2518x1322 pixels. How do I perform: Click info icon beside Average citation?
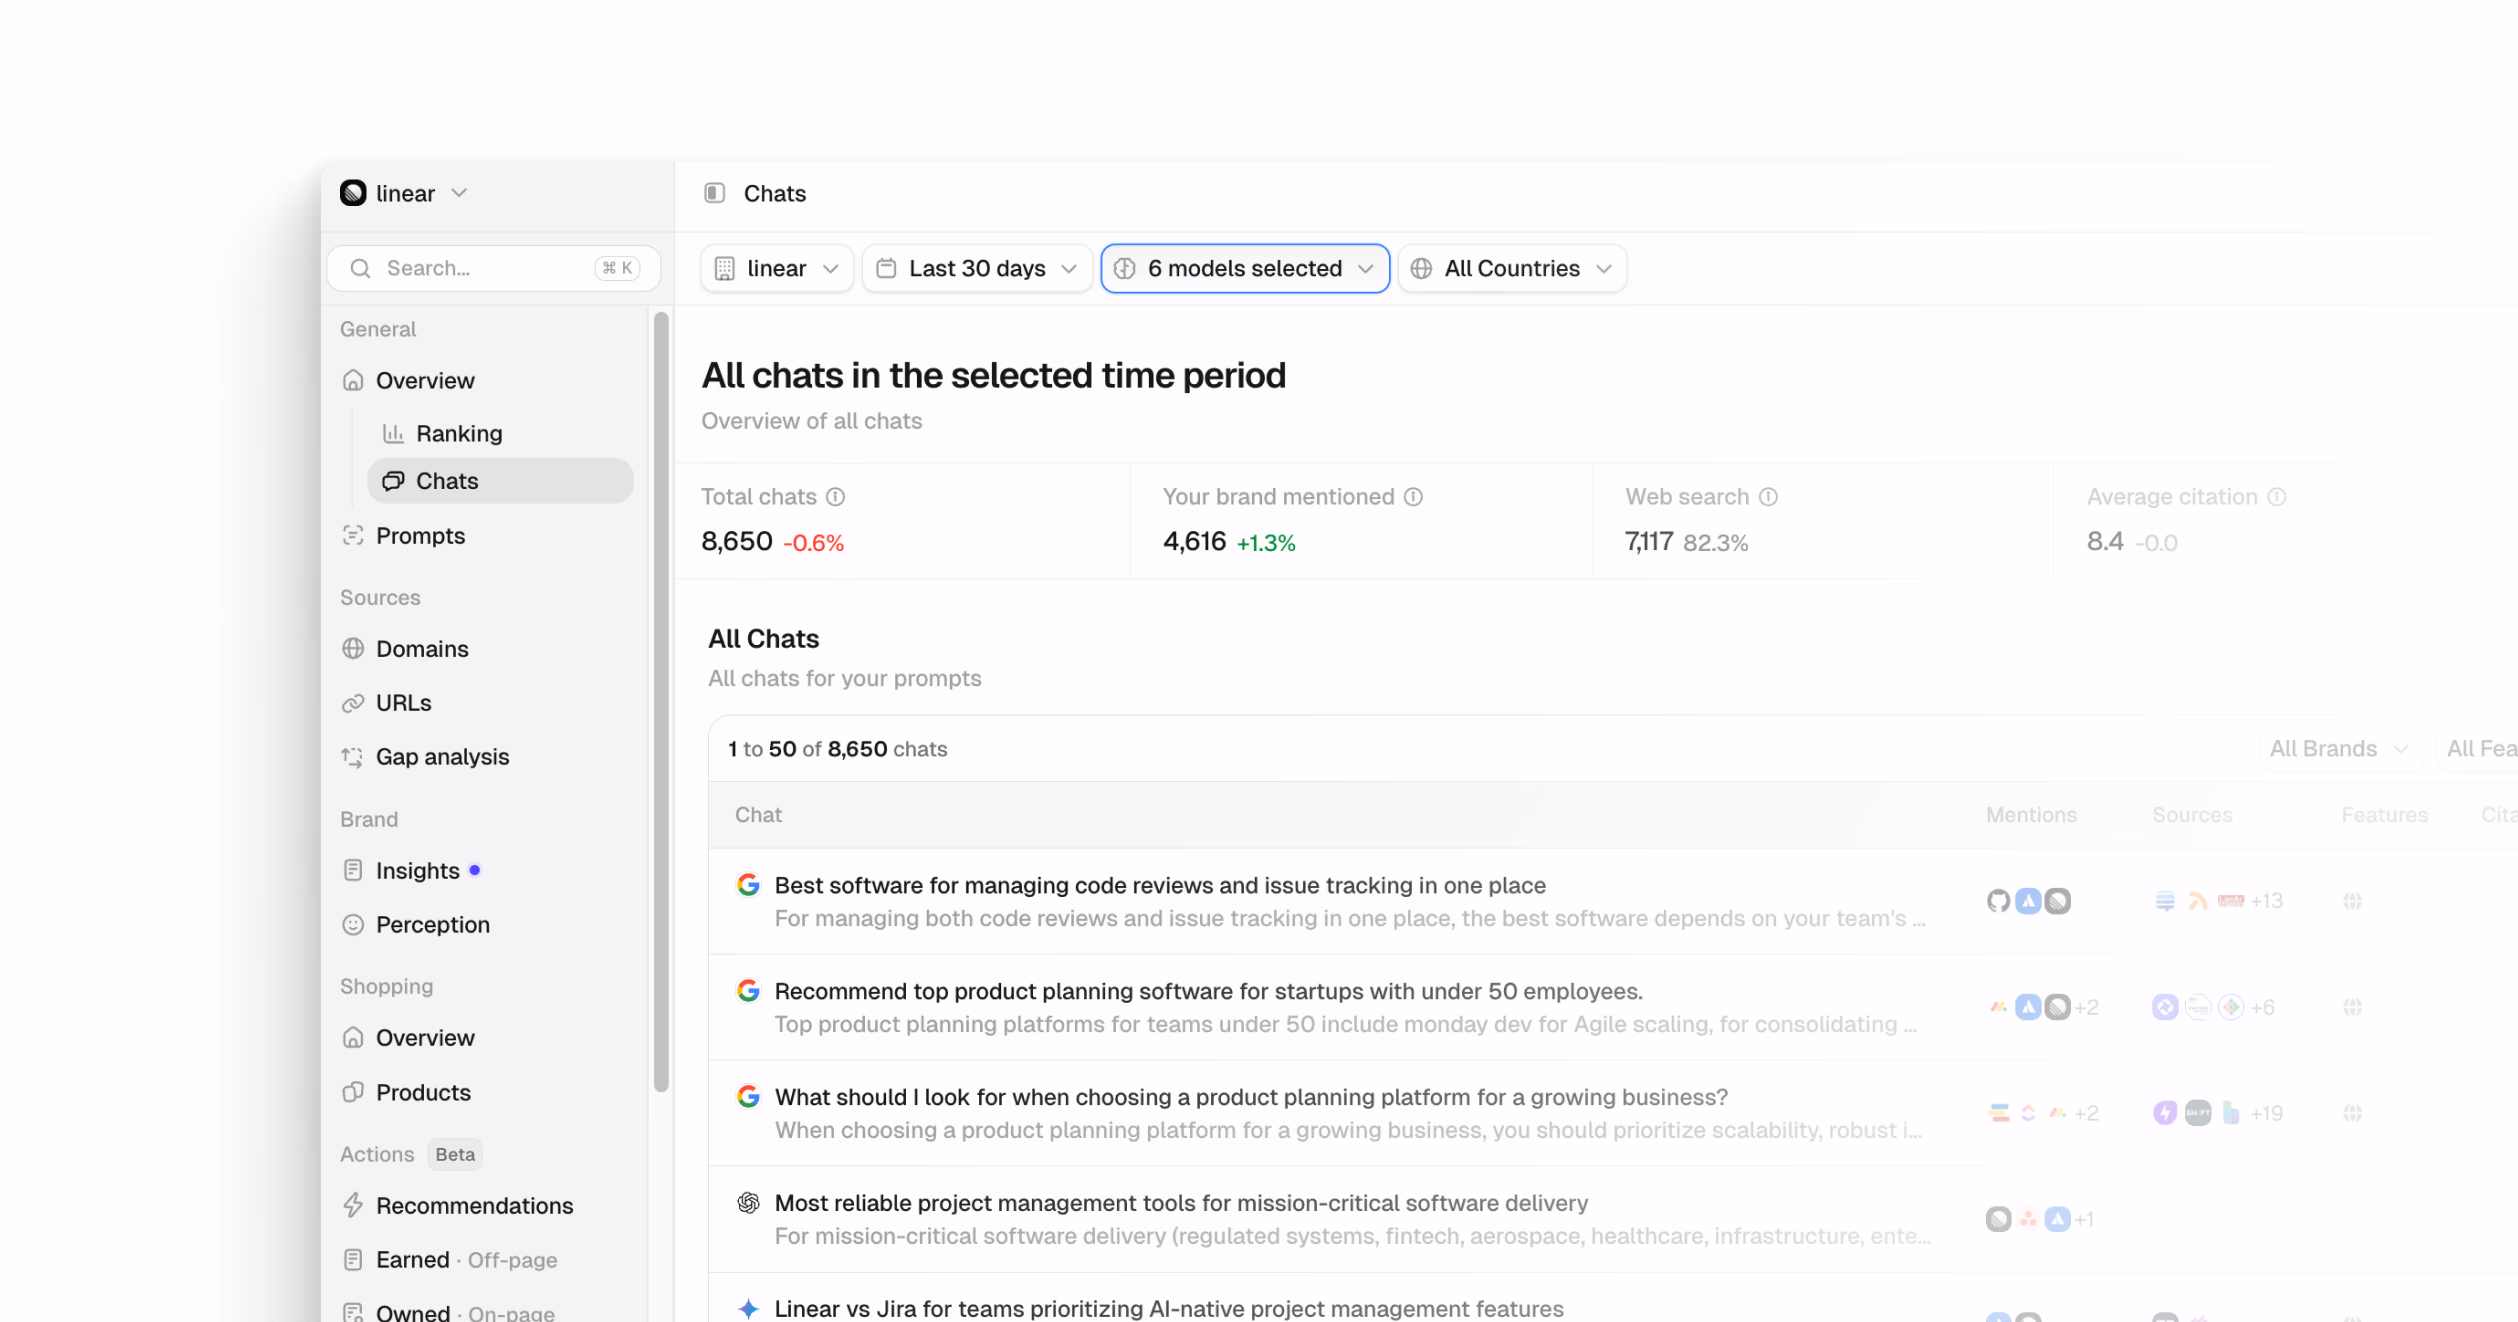[x=2277, y=497]
